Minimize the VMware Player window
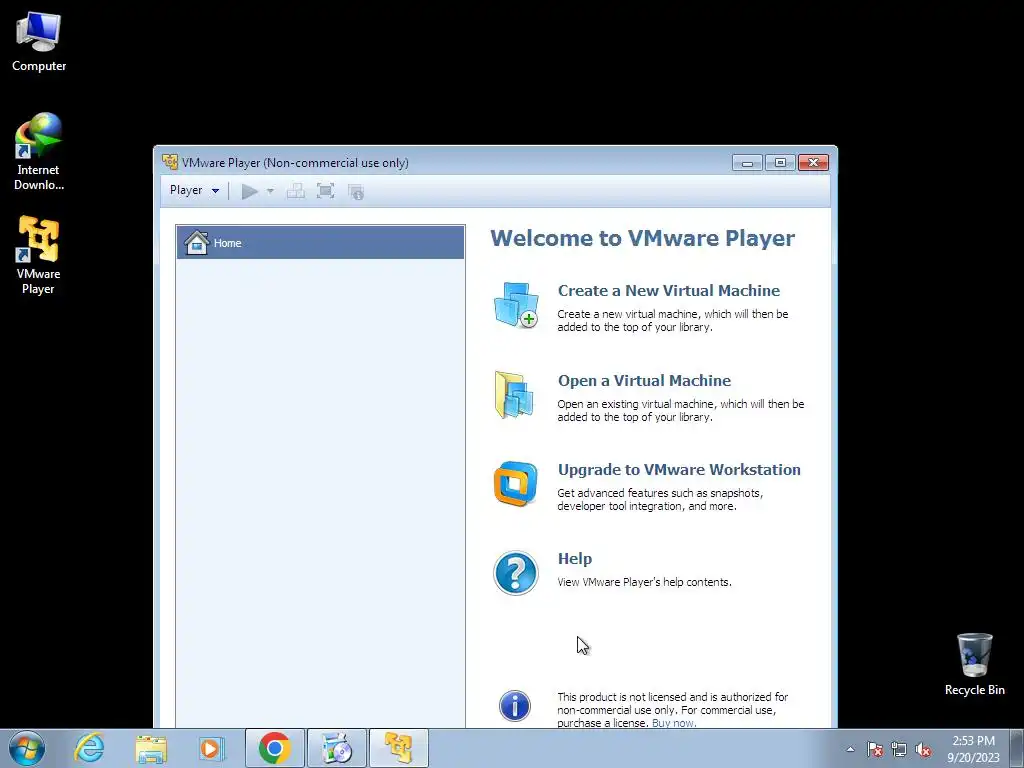 [x=747, y=163]
